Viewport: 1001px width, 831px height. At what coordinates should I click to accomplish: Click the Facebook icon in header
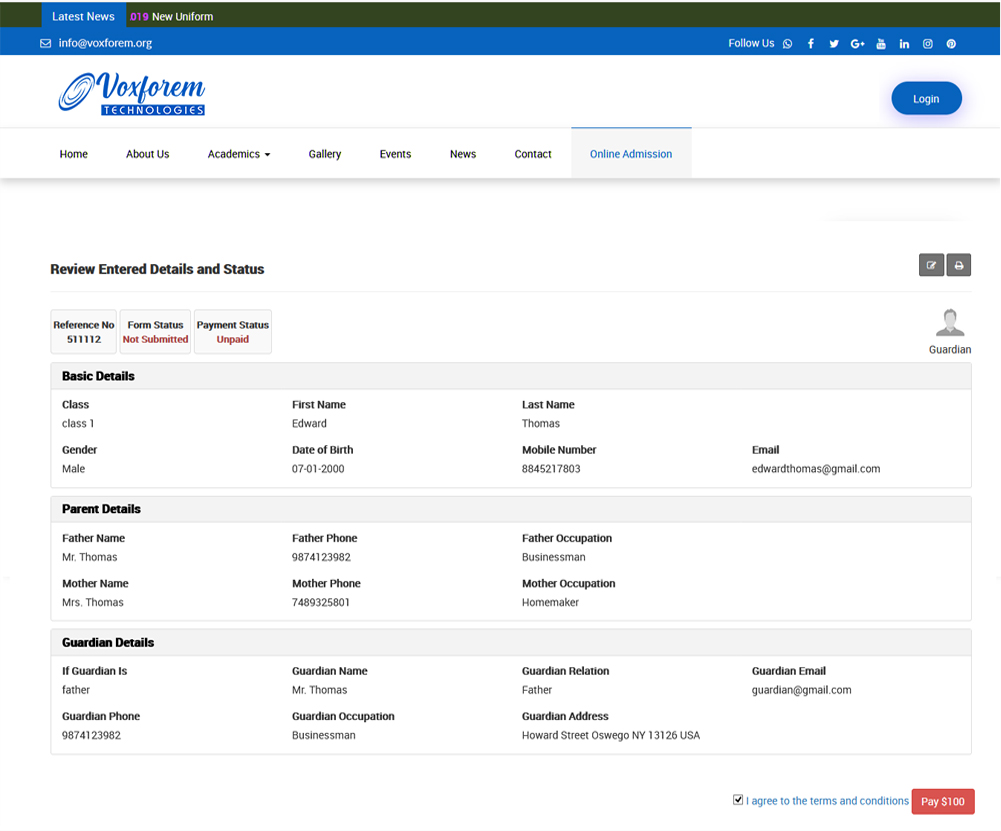point(811,44)
